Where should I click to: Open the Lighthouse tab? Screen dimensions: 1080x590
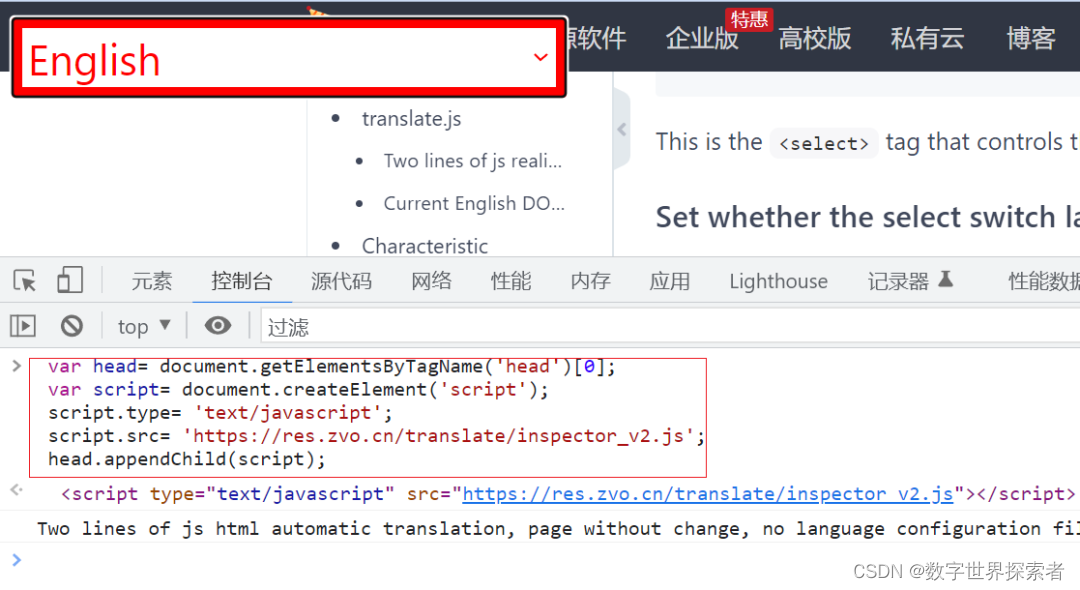(x=778, y=281)
